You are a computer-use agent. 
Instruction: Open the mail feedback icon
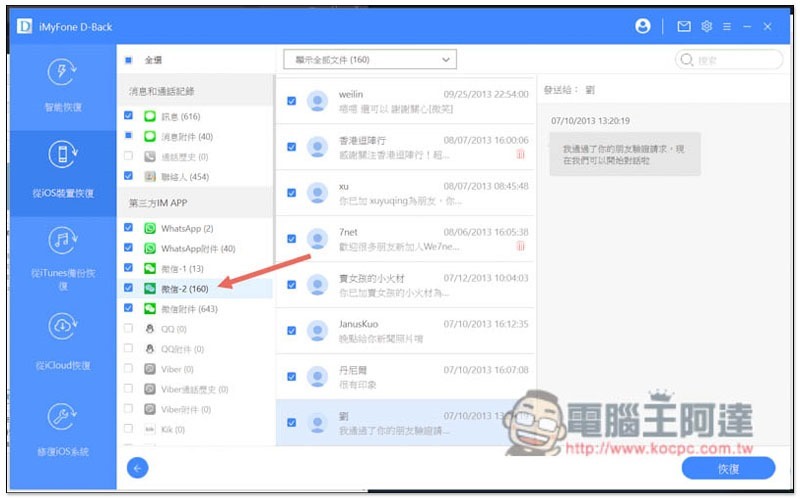coord(683,27)
